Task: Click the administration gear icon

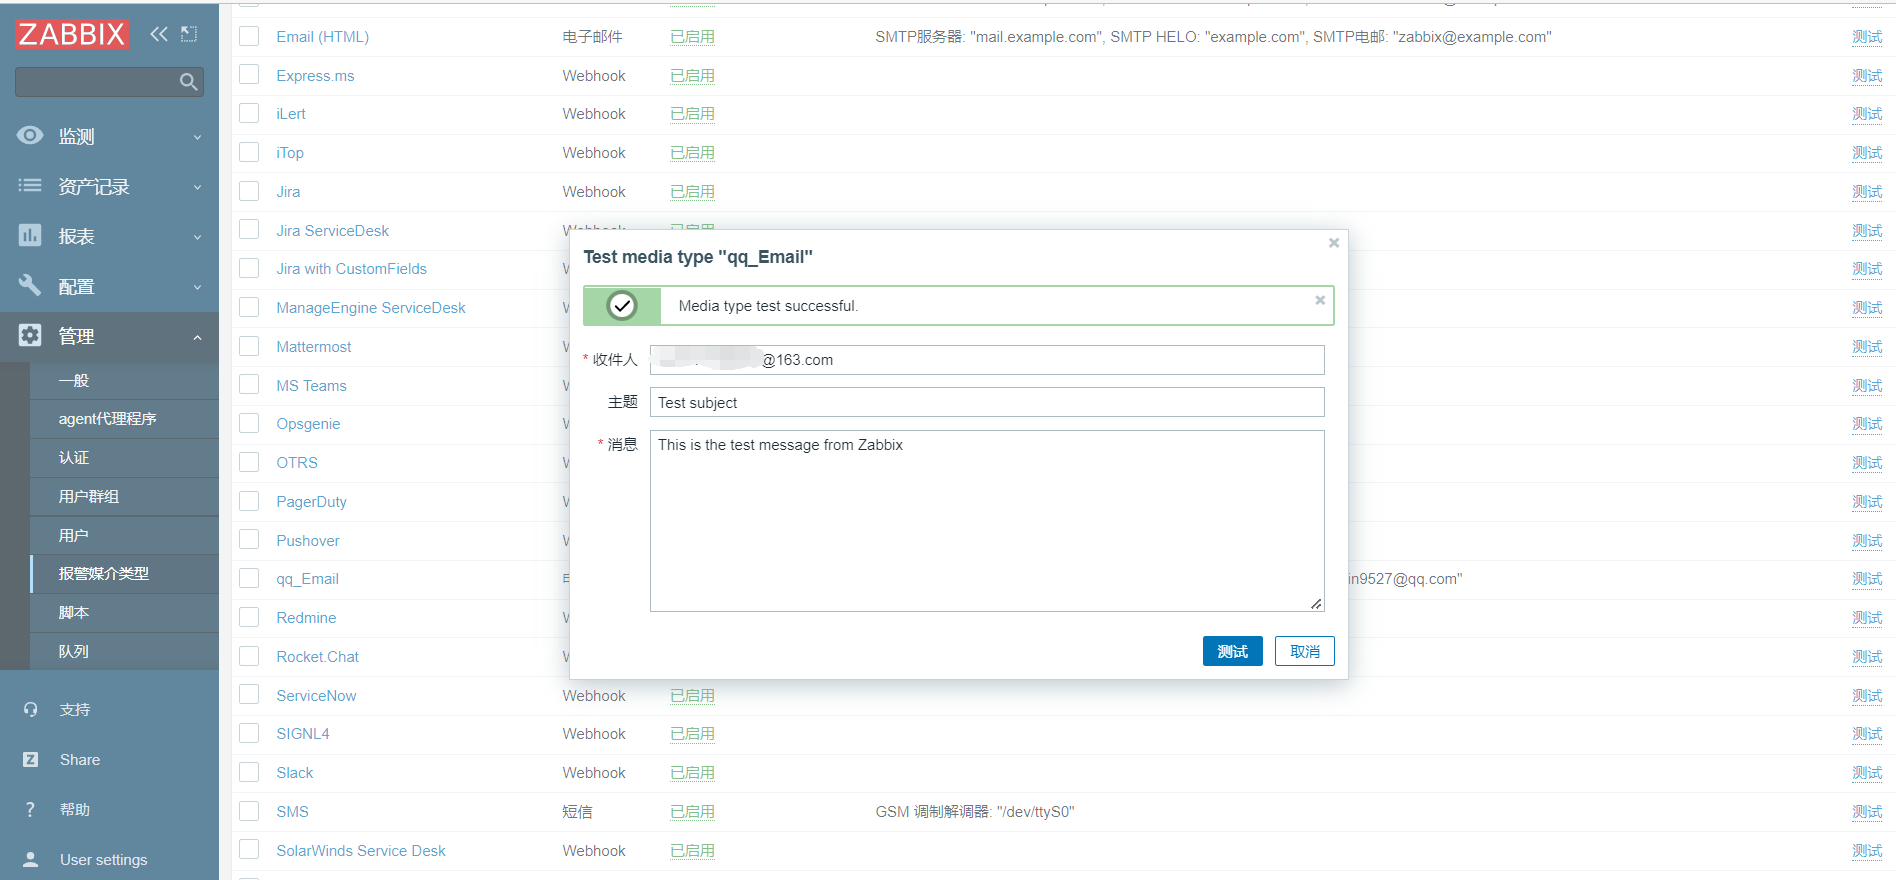Action: click(x=30, y=335)
